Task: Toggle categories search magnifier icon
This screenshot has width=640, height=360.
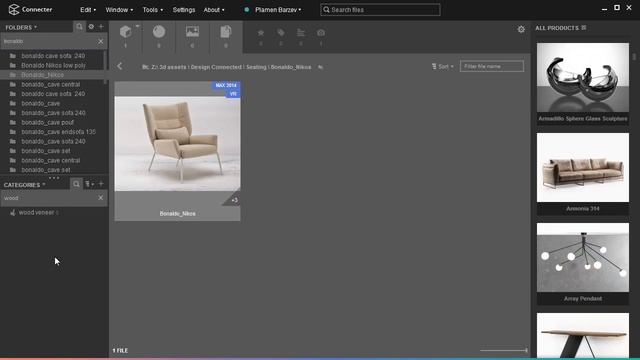Action: click(x=76, y=184)
